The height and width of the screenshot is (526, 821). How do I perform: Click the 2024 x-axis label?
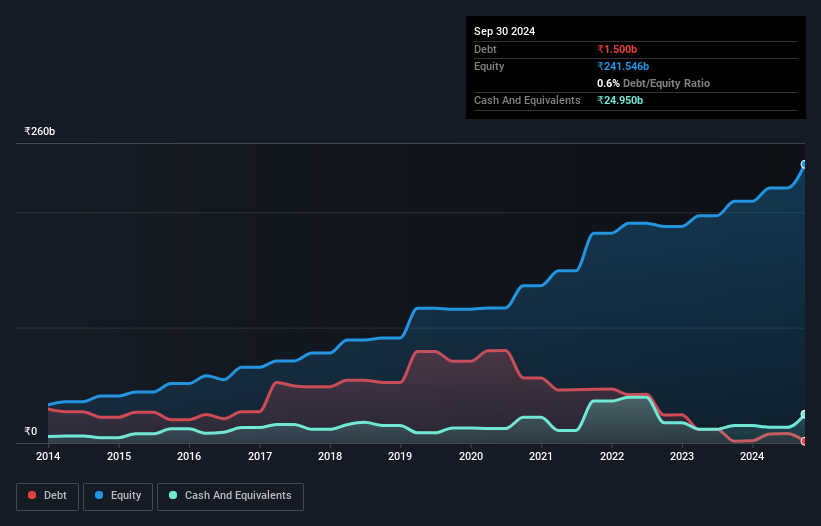[x=752, y=456]
